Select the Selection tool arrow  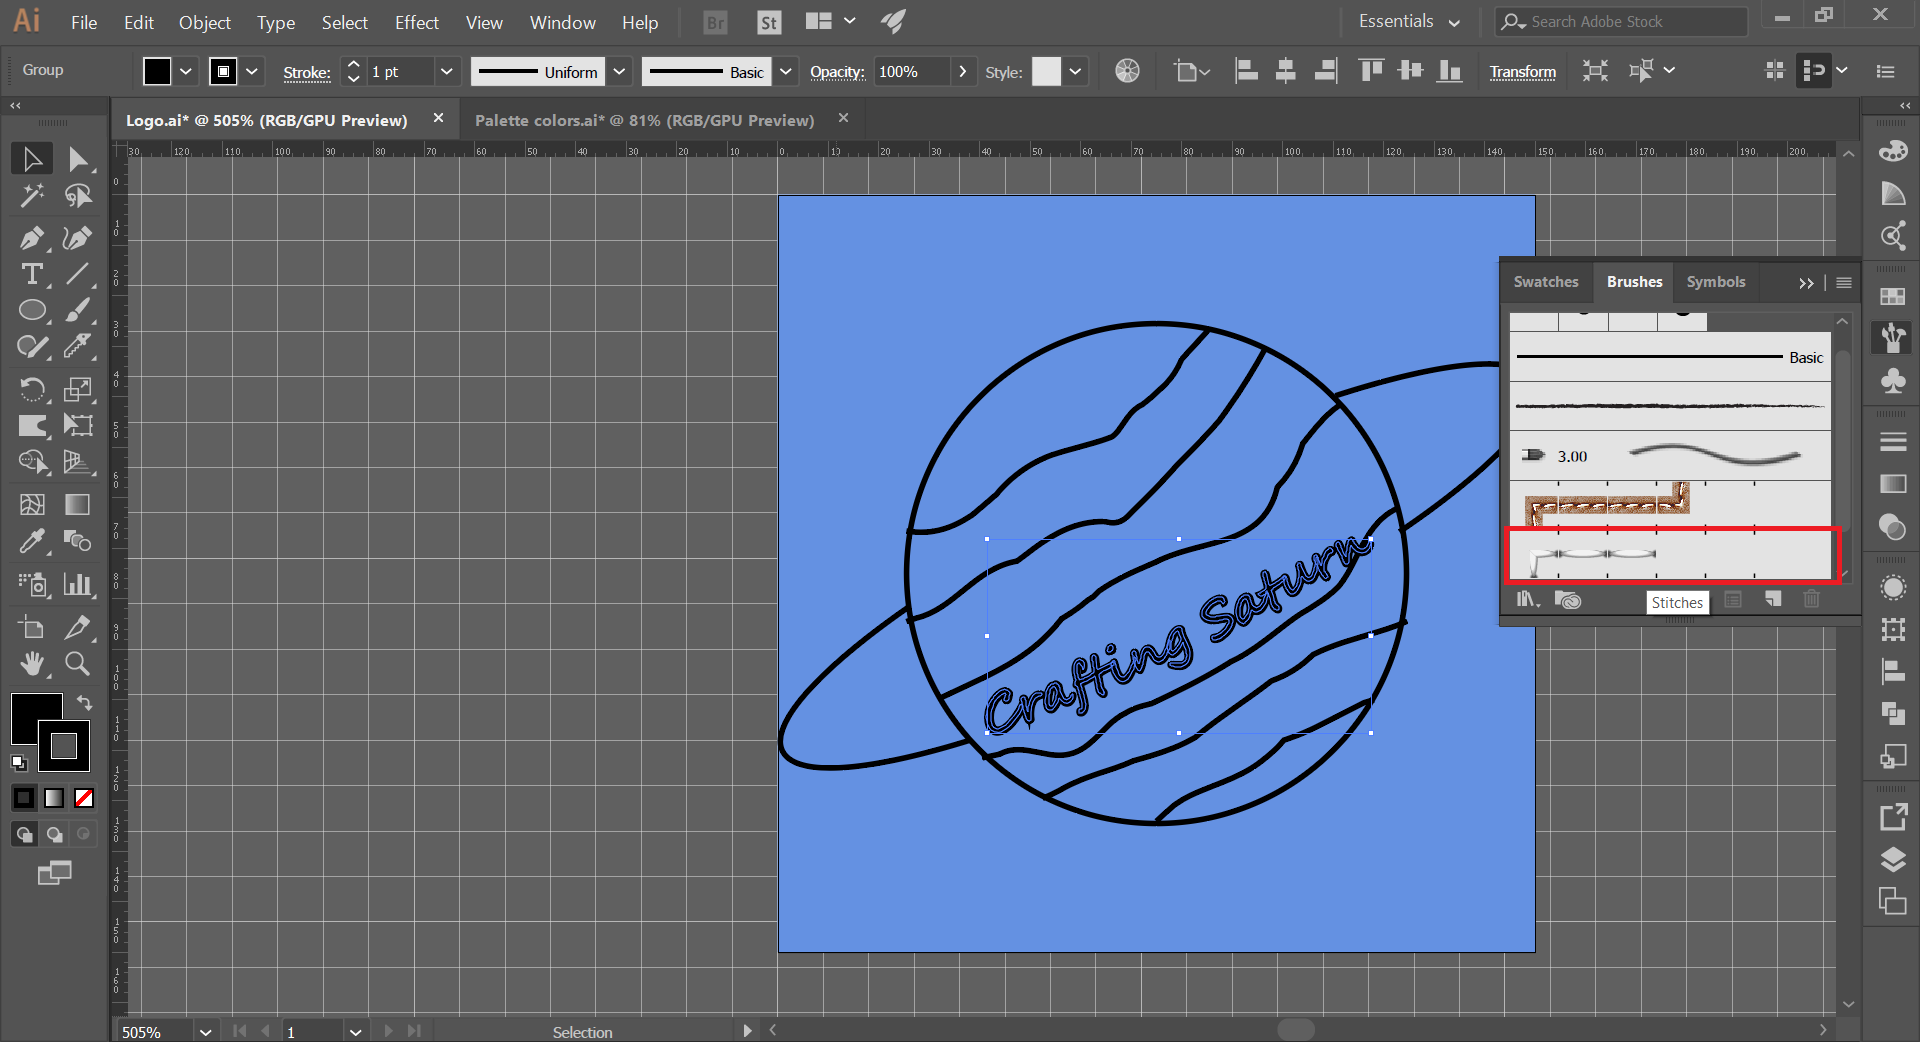click(x=32, y=159)
